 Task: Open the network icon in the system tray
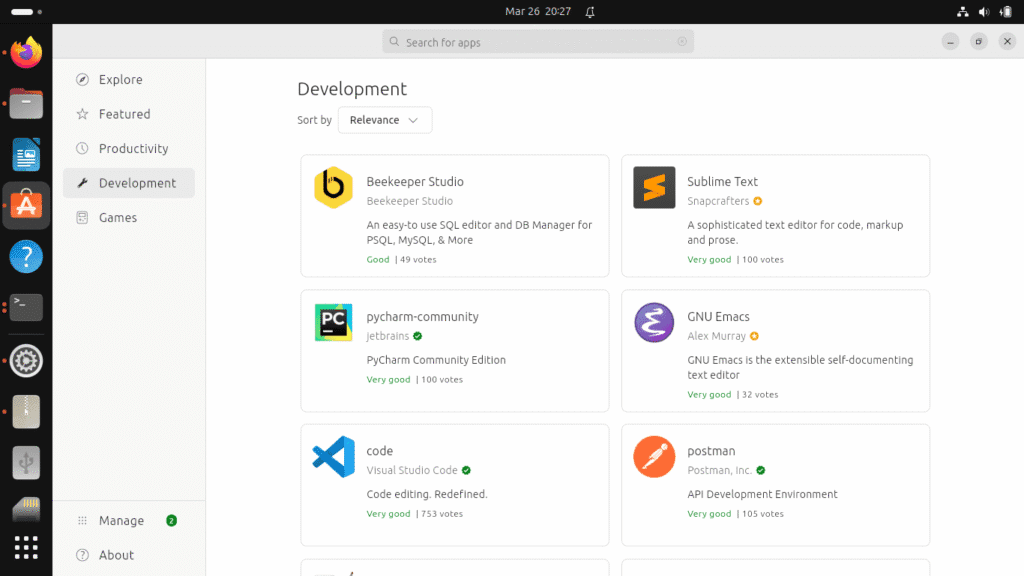(x=963, y=12)
